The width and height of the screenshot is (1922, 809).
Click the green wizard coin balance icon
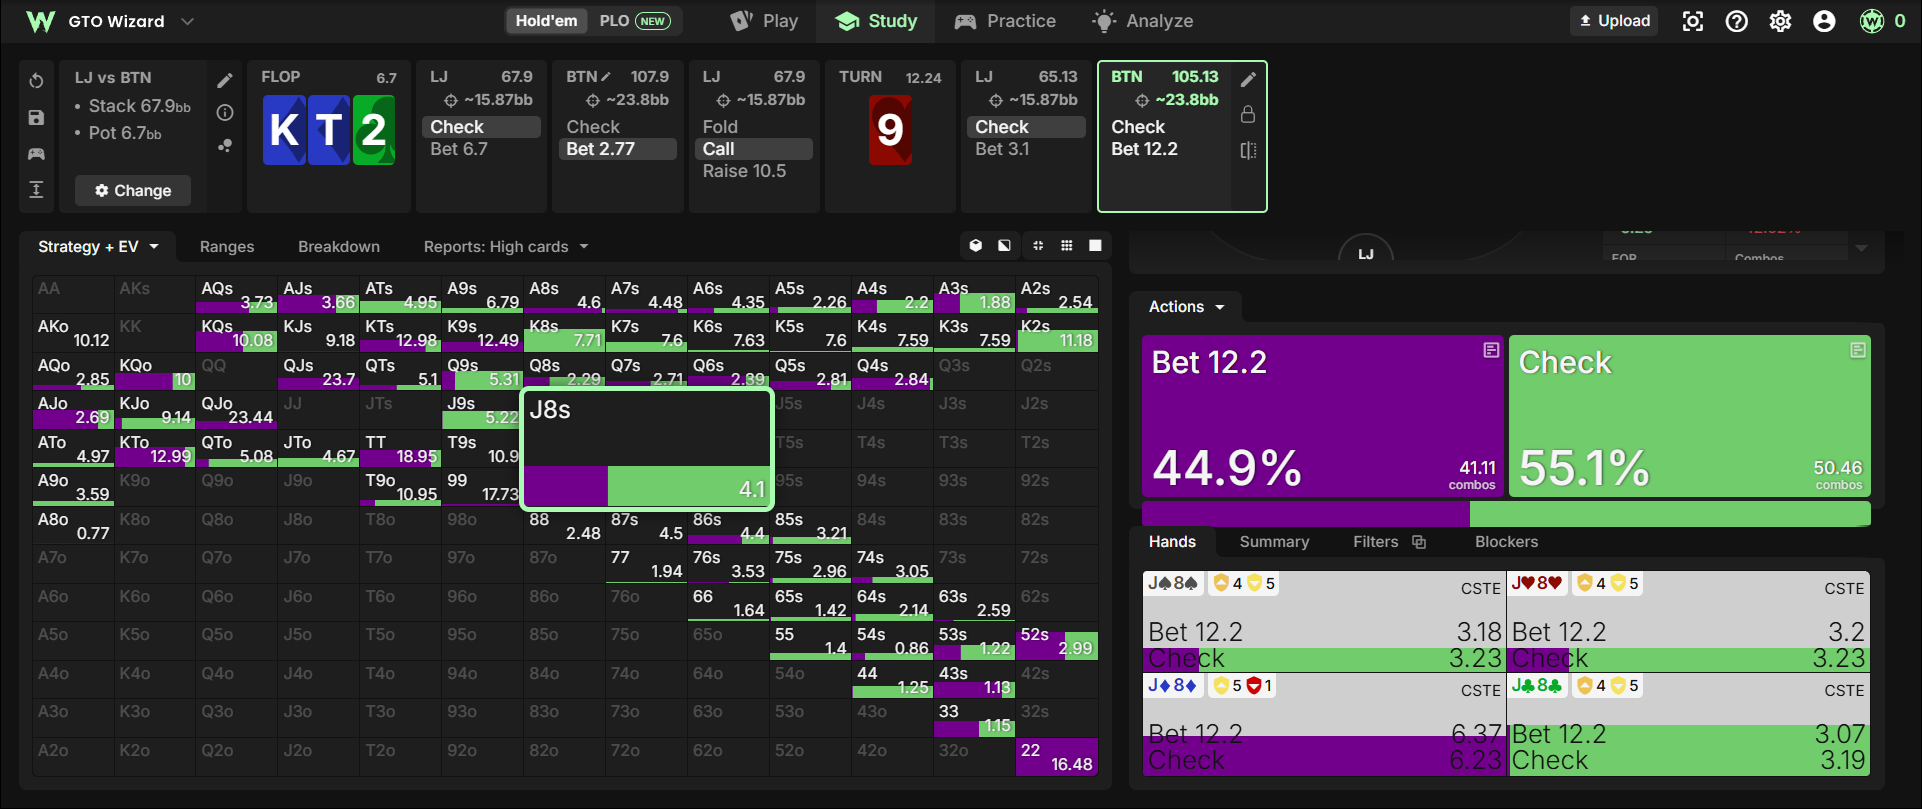(x=1872, y=21)
